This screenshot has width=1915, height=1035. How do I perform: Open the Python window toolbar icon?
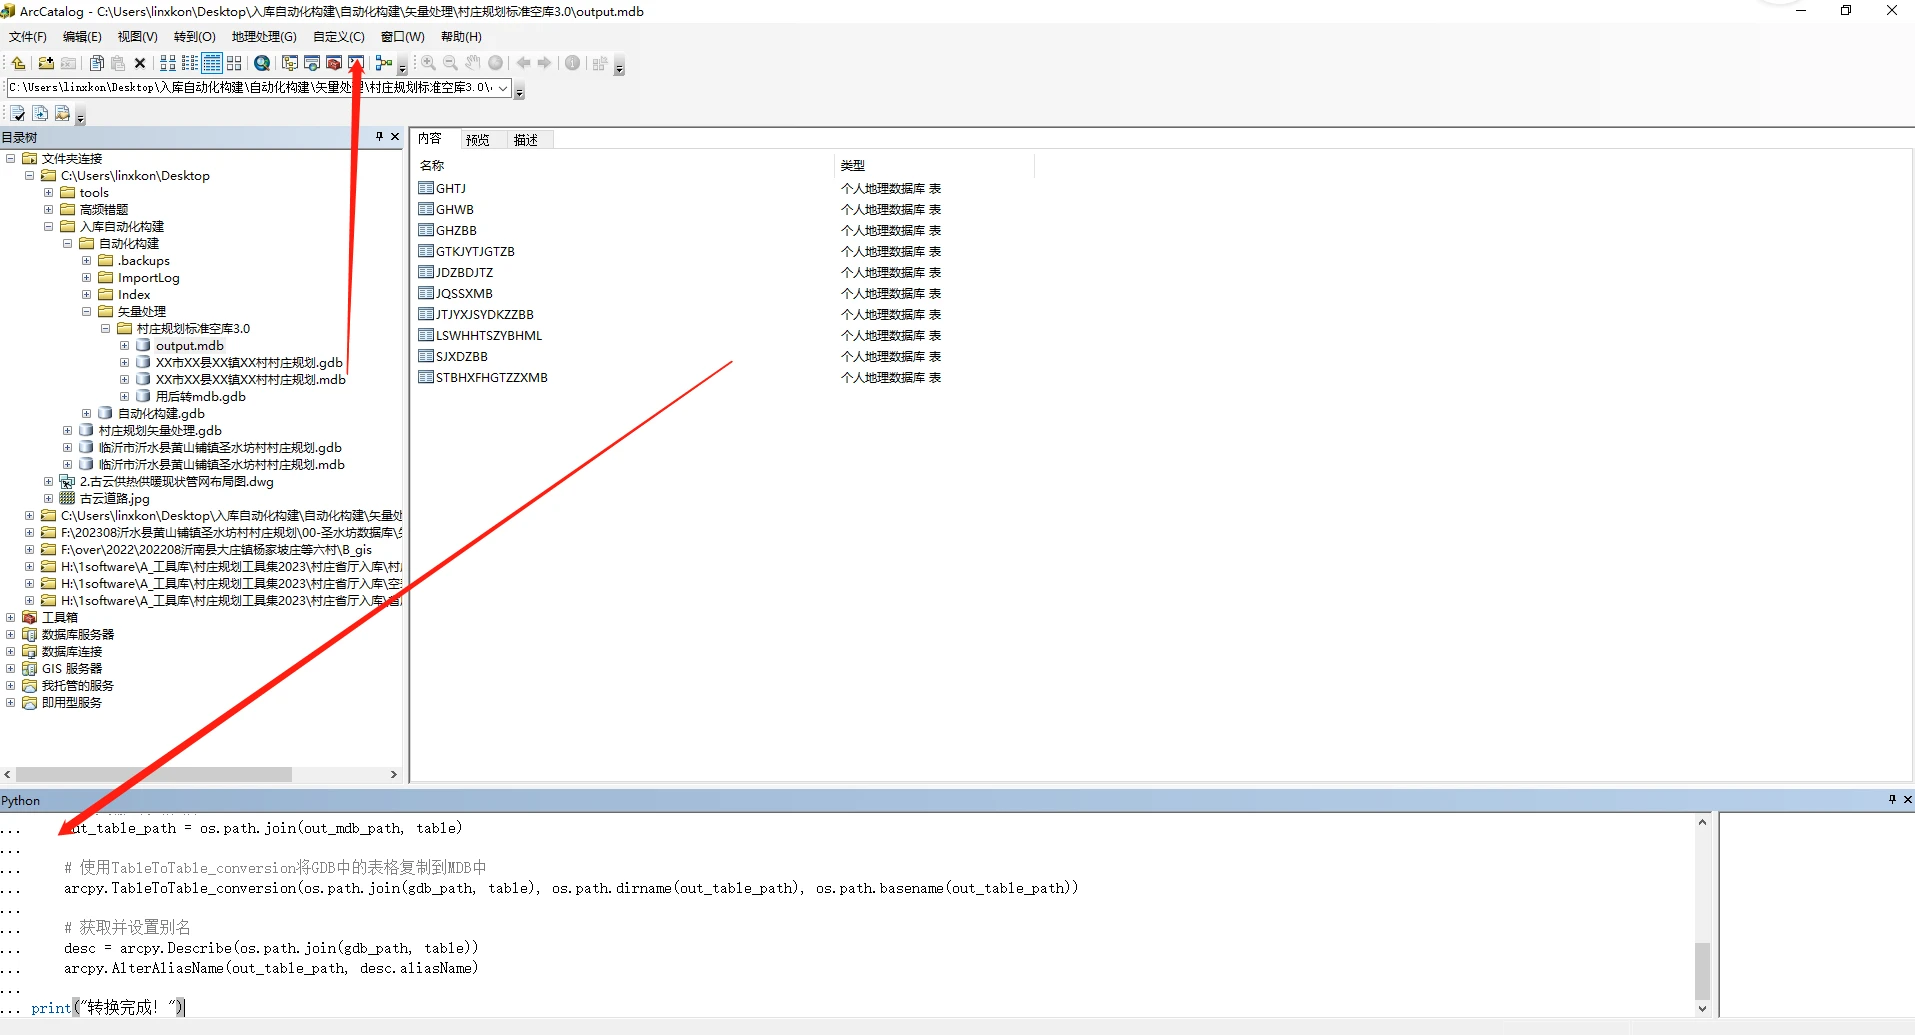[x=356, y=63]
